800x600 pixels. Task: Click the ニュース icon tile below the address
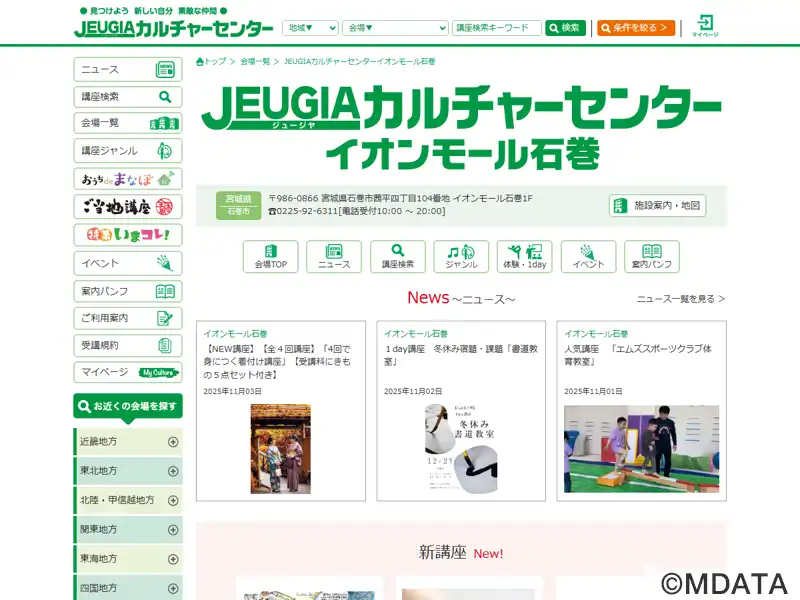click(x=334, y=257)
